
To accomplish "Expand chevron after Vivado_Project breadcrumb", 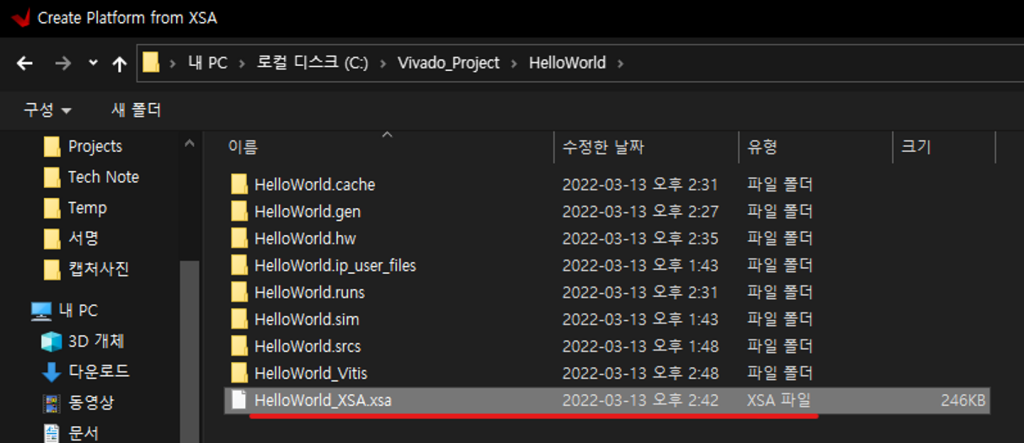I will point(515,63).
